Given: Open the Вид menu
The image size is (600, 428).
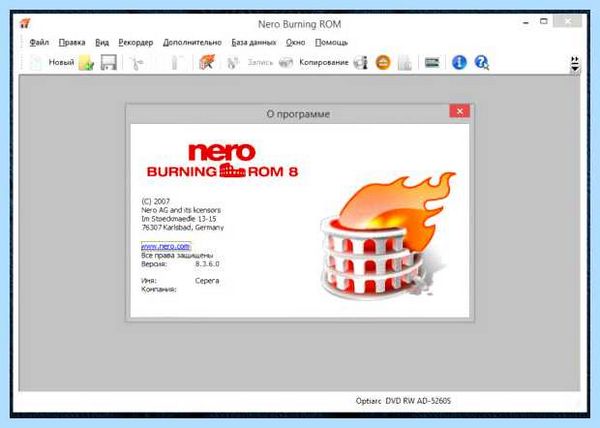Looking at the screenshot, I should (102, 42).
